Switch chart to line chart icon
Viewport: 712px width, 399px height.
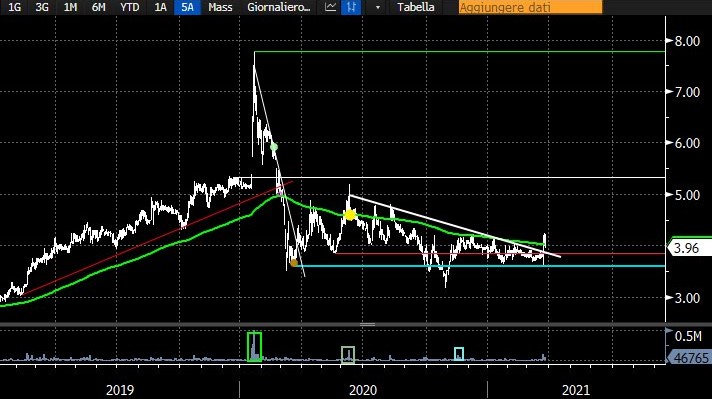point(331,7)
